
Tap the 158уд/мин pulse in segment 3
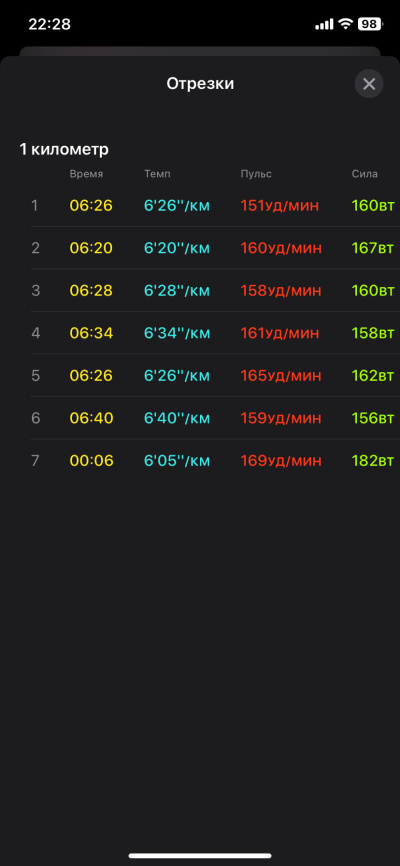pyautogui.click(x=281, y=291)
